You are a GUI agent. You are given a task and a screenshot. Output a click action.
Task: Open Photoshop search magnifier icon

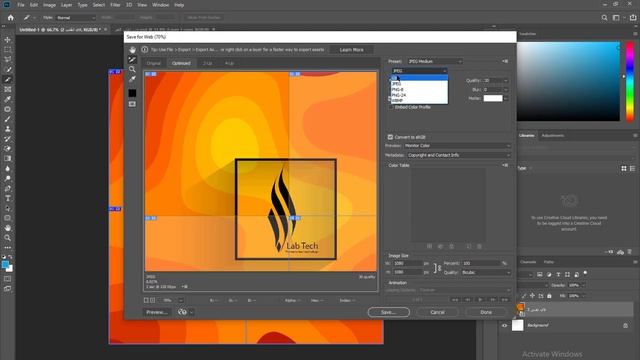(x=604, y=18)
